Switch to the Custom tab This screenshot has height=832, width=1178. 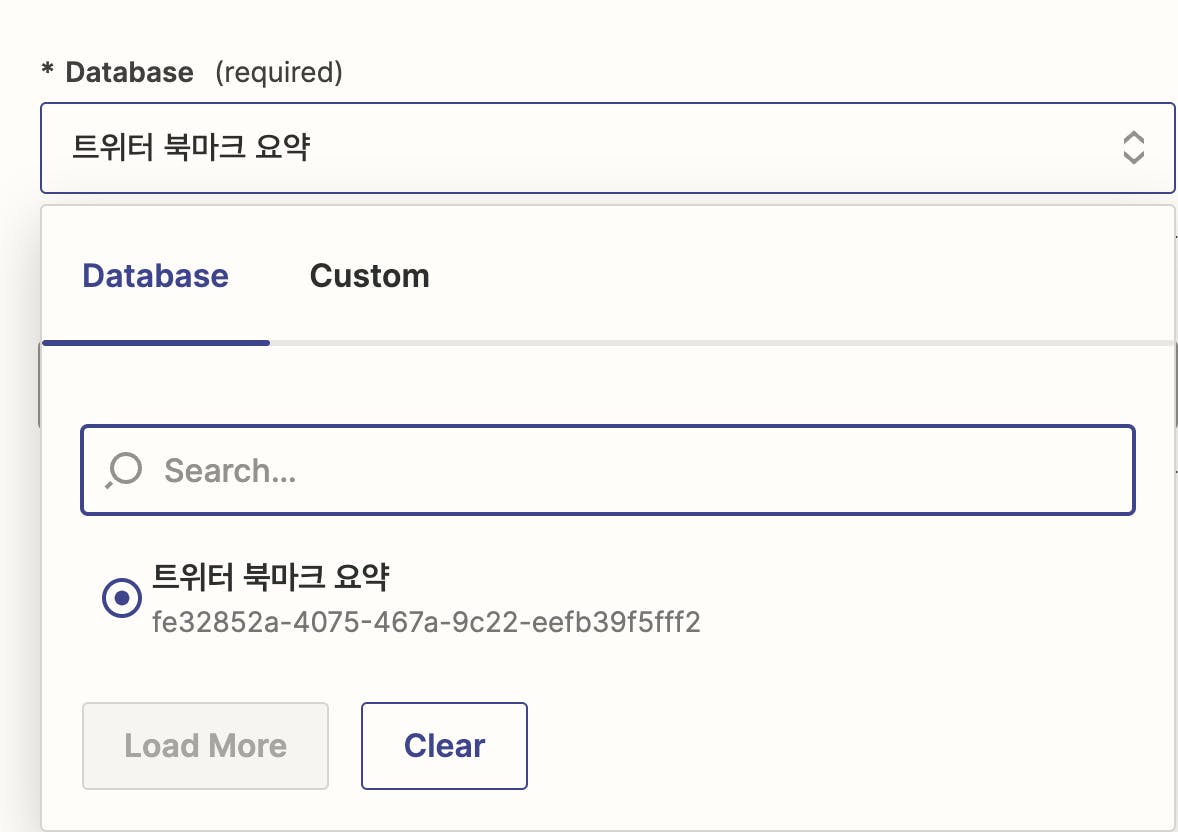click(370, 276)
